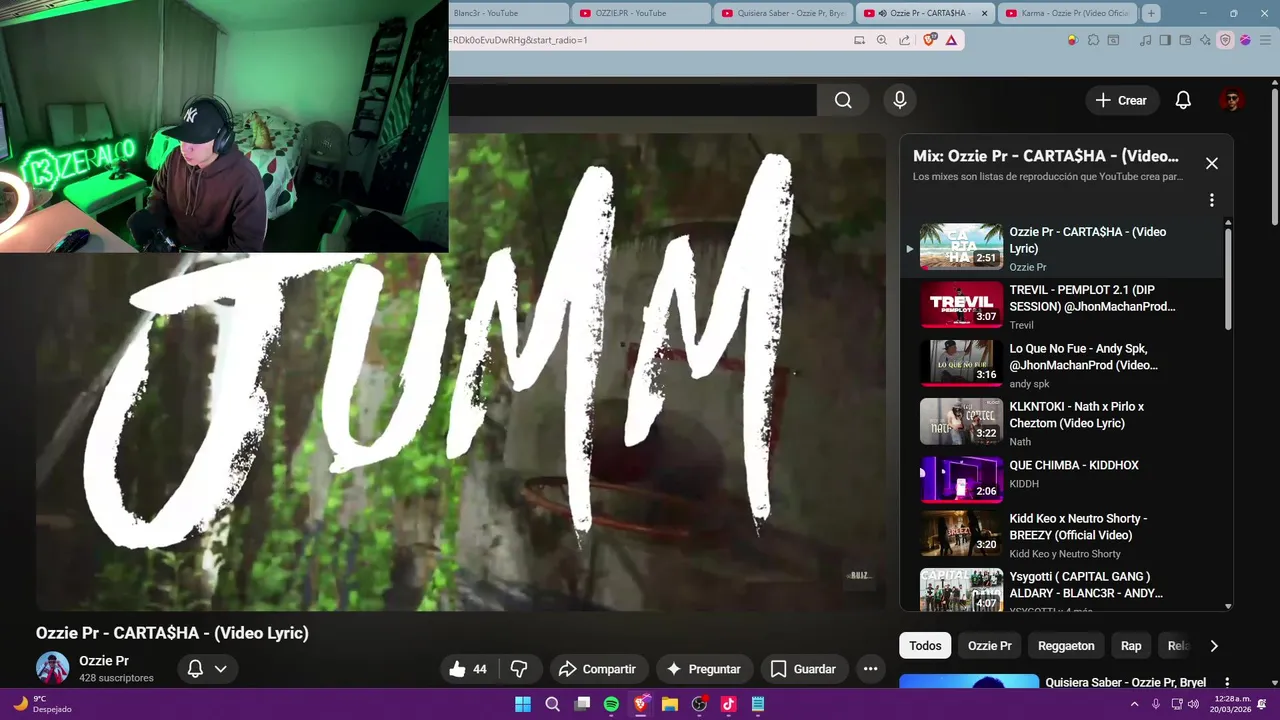Click the mix playlist scrollbar
1280x720 pixels.
point(1228,278)
